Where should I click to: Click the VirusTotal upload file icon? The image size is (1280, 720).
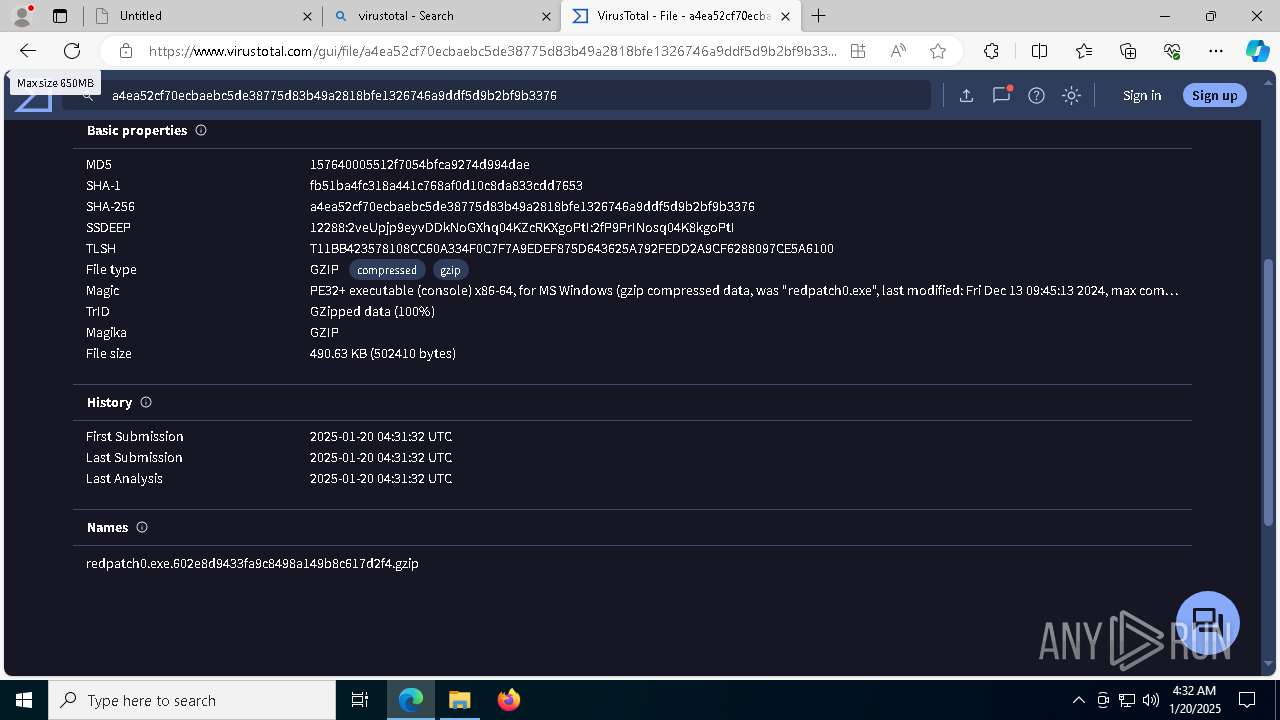click(x=966, y=95)
